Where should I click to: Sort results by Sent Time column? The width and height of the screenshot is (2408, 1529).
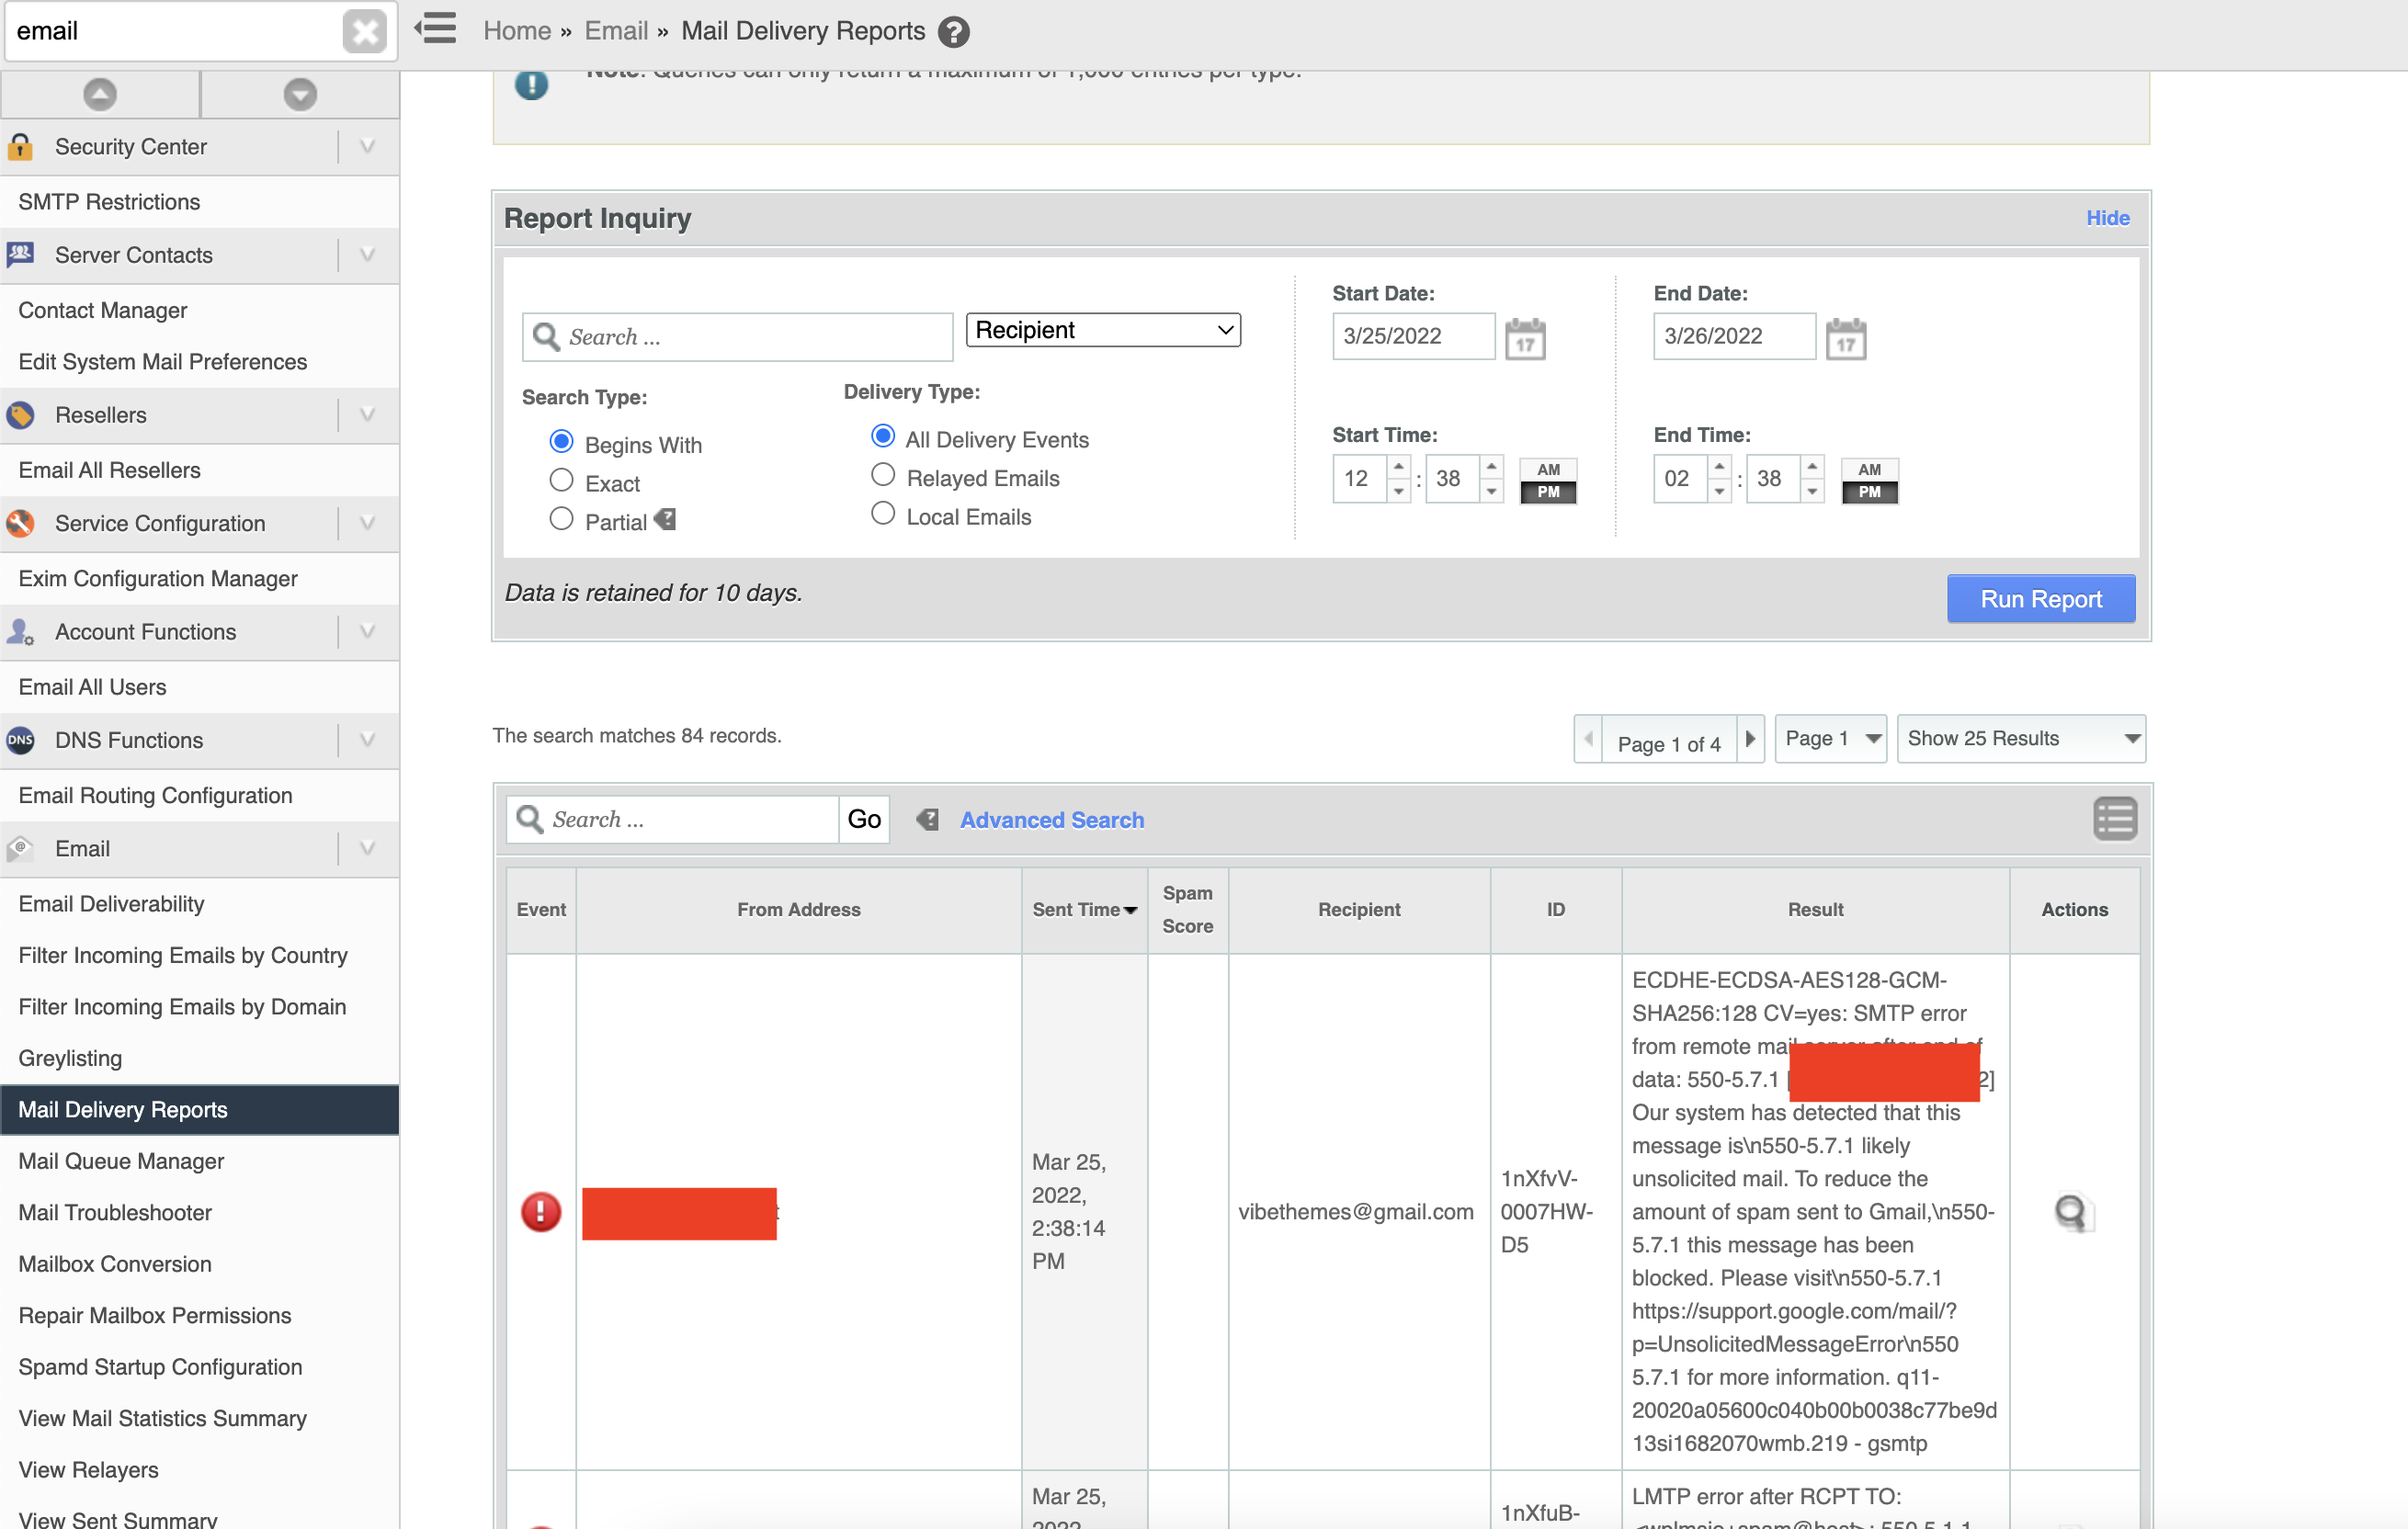[1084, 910]
